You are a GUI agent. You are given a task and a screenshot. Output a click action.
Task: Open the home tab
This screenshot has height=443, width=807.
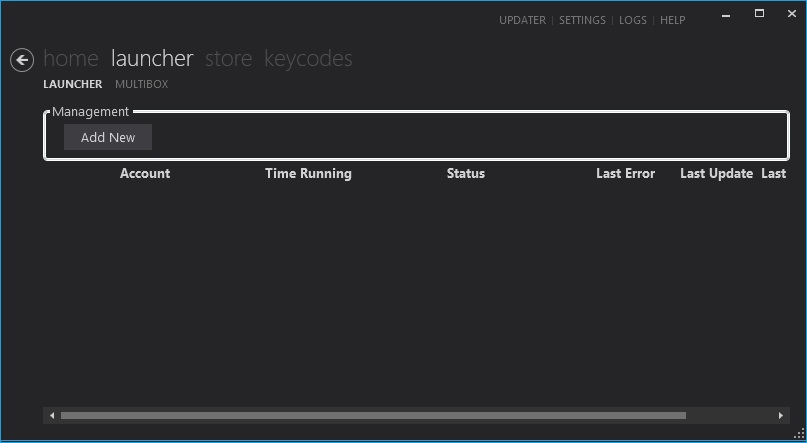pyautogui.click(x=71, y=59)
